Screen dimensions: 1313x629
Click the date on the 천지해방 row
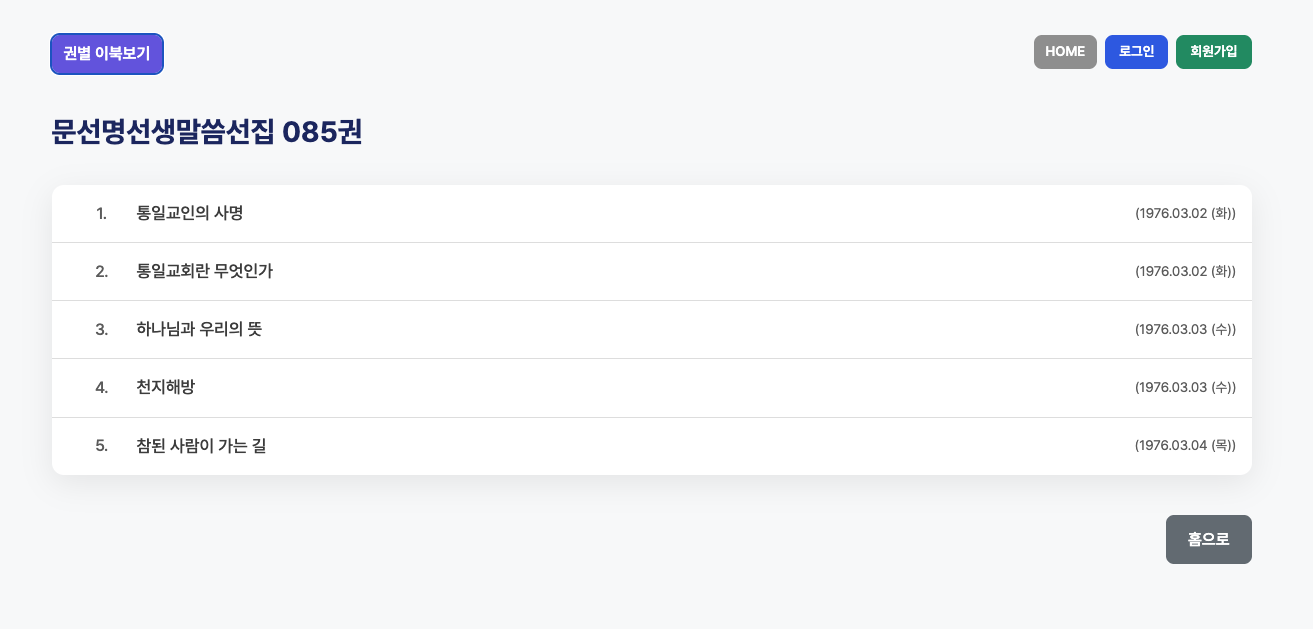[1185, 388]
